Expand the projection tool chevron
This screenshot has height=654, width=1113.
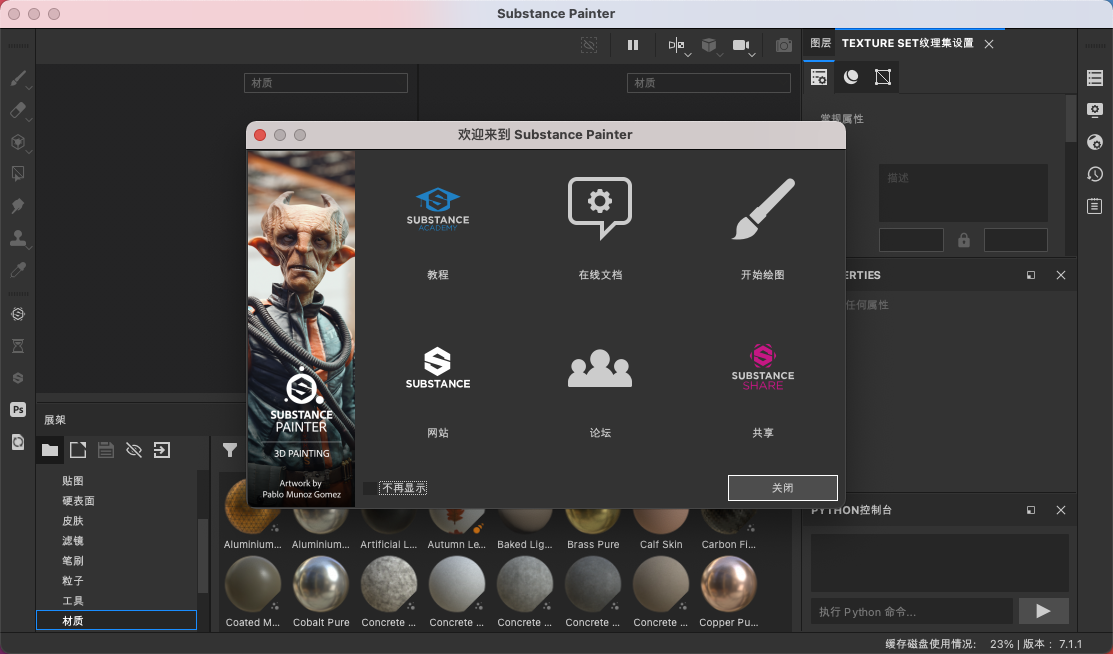click(x=29, y=152)
